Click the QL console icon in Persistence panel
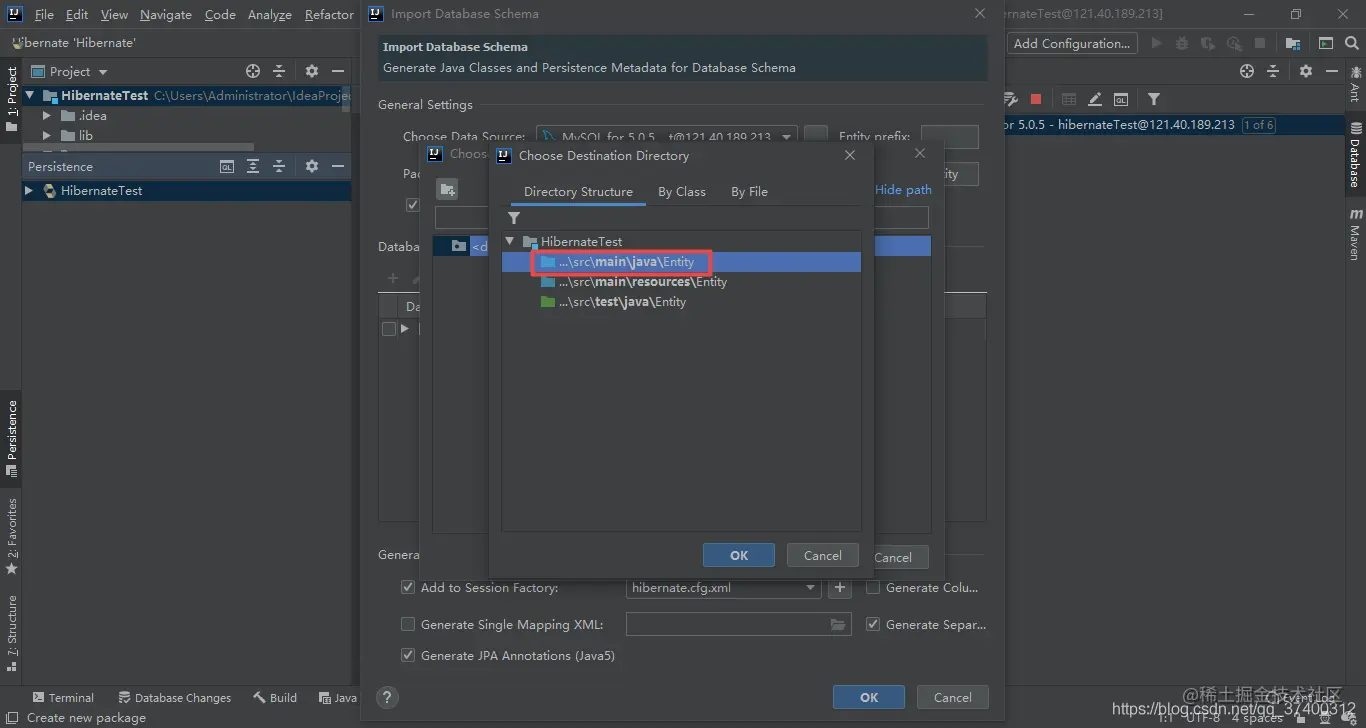The height and width of the screenshot is (728, 1366). pos(227,166)
